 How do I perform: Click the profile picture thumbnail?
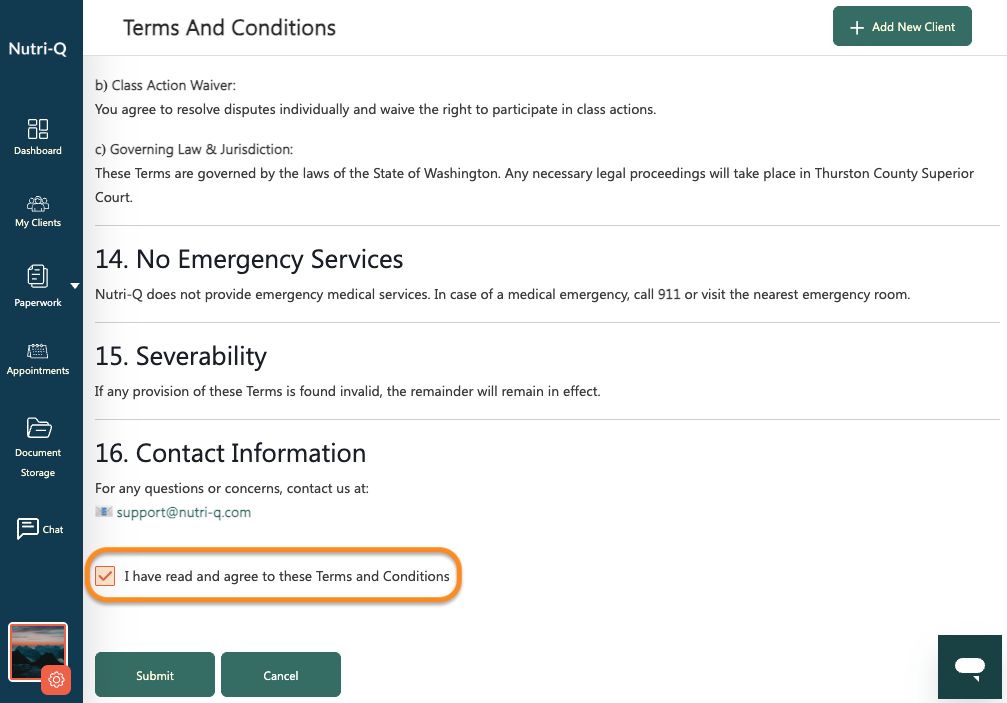[37, 652]
